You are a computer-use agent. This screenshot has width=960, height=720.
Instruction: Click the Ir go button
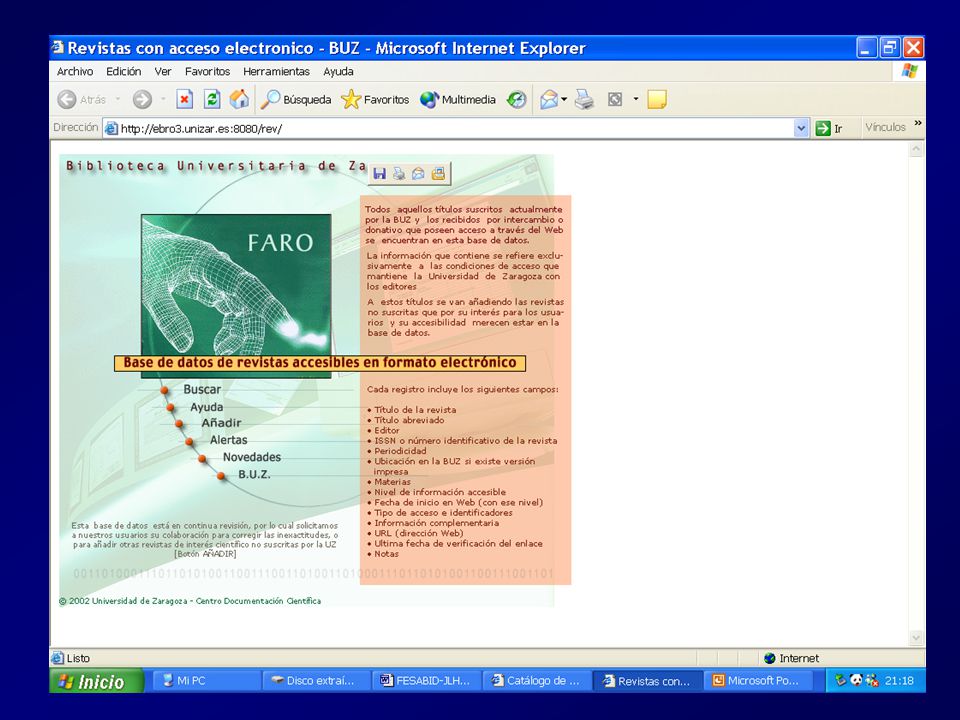(829, 129)
